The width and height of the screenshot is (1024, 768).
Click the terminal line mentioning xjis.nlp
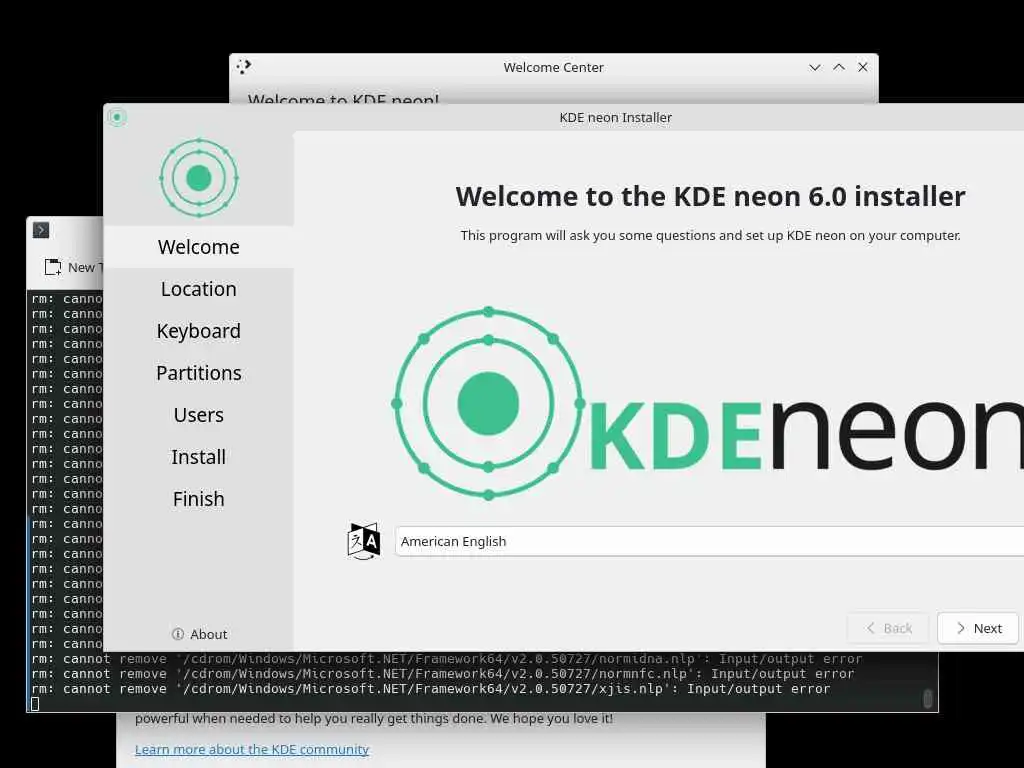[x=430, y=688]
